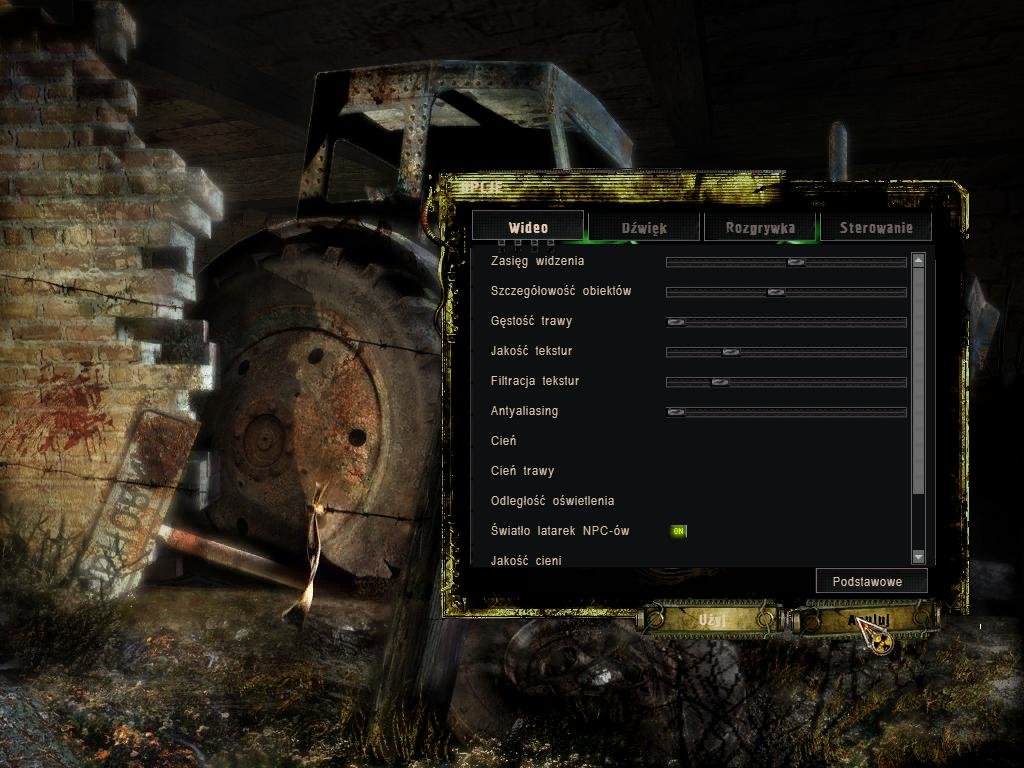The height and width of the screenshot is (768, 1024).
Task: Click the Cień trawy label
Action: coord(522,471)
